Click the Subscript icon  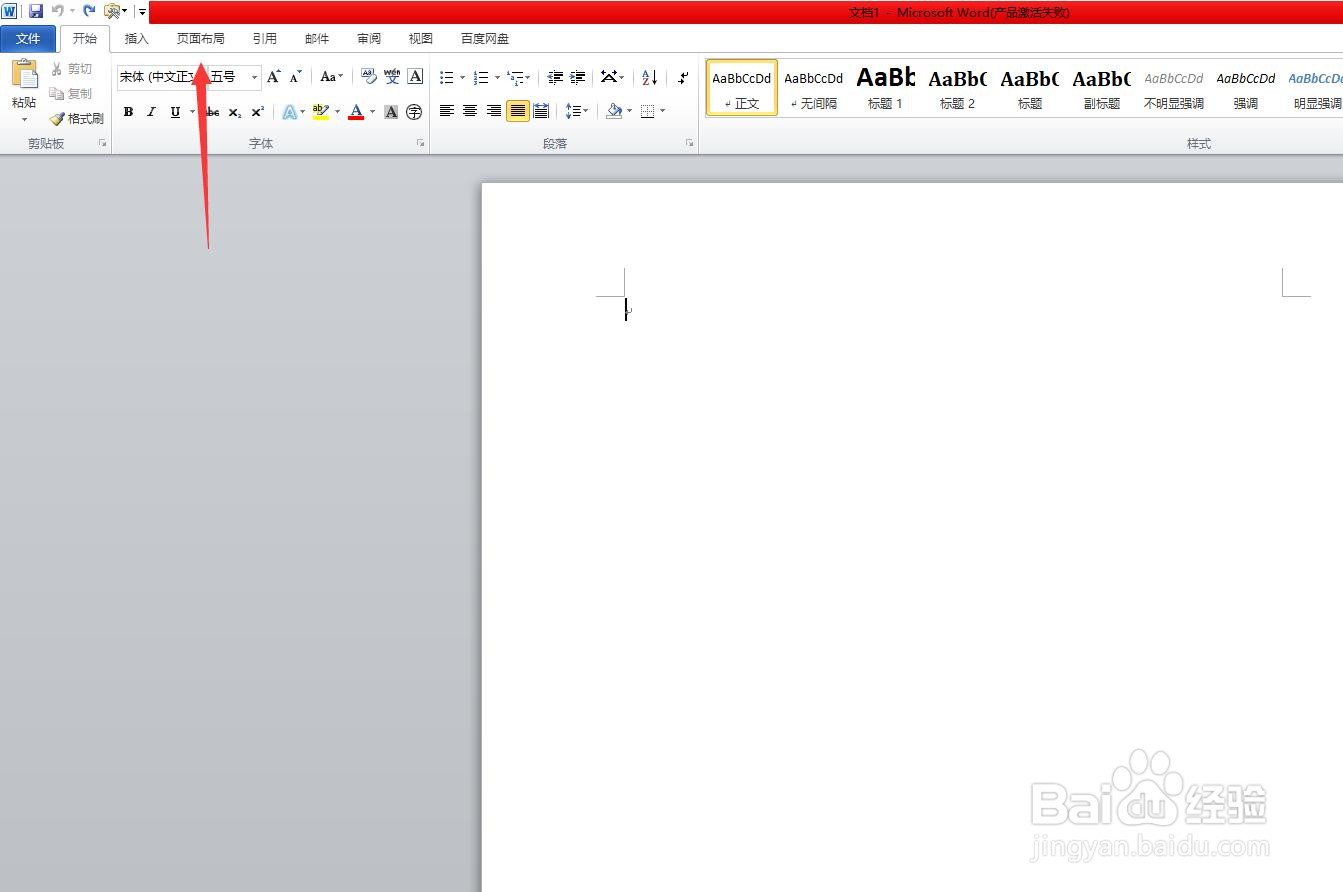coord(235,112)
